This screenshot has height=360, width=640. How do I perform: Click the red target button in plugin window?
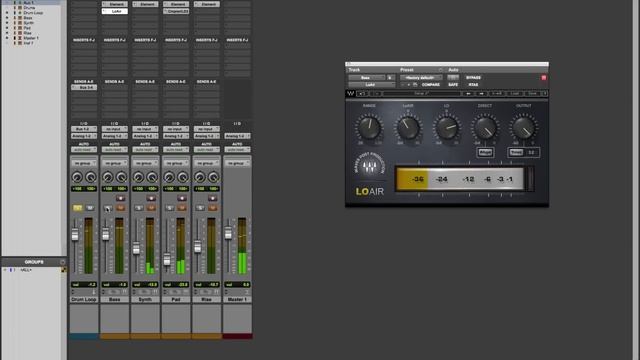[544, 78]
